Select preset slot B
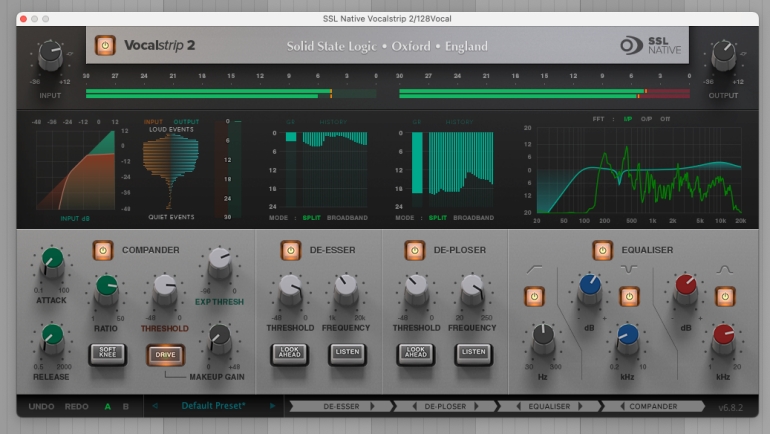This screenshot has width=770, height=434. tap(126, 407)
